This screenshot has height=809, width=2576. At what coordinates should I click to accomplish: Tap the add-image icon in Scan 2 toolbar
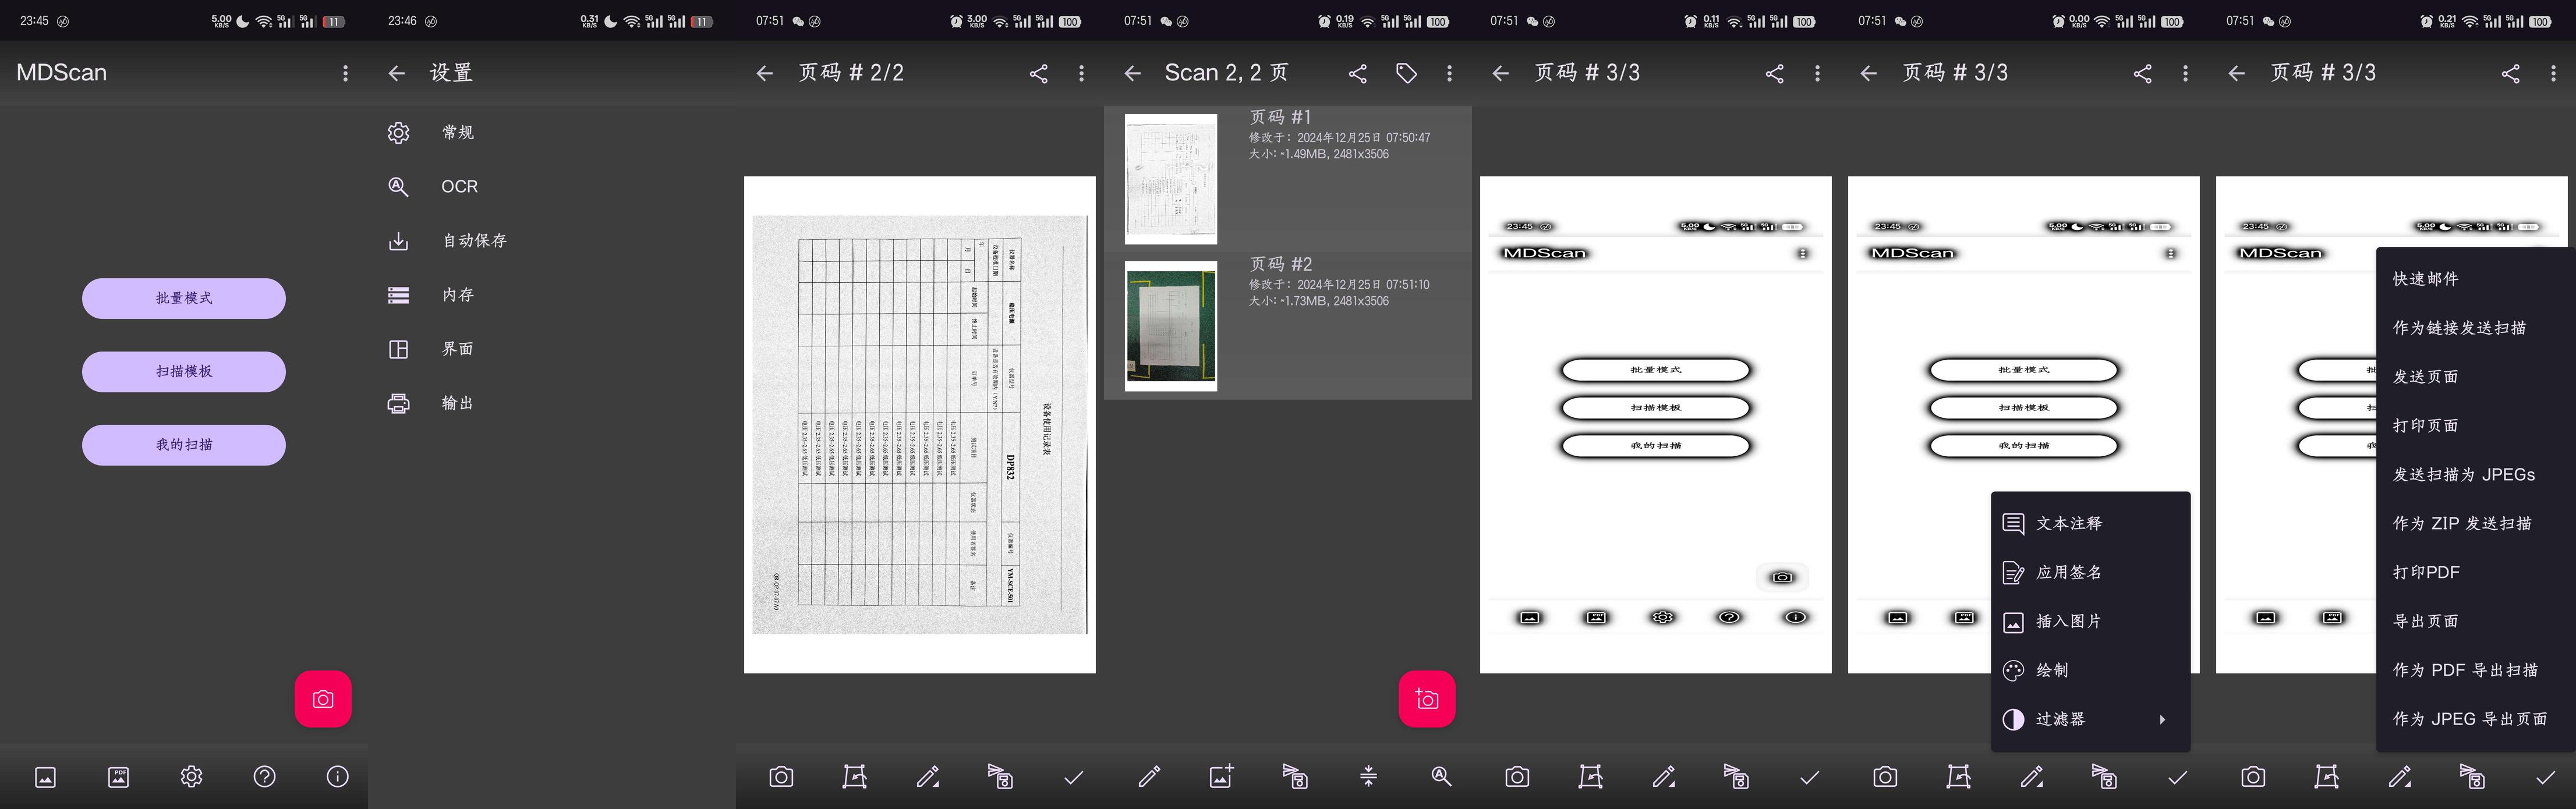1221,777
